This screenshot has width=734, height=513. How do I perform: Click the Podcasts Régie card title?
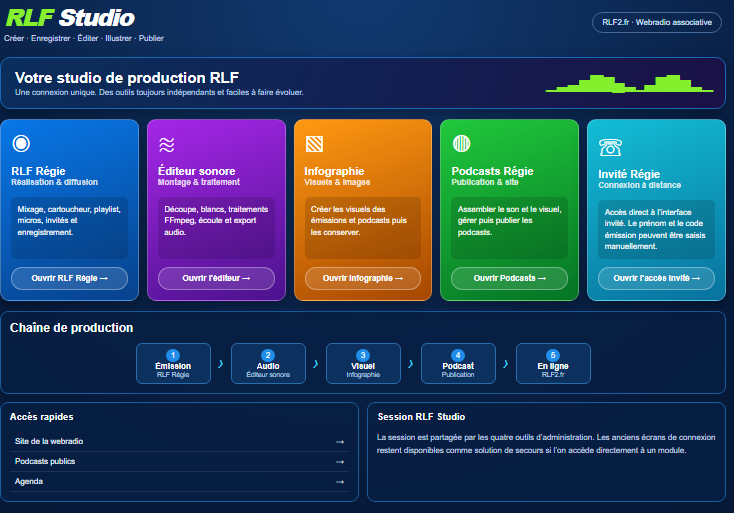(492, 171)
